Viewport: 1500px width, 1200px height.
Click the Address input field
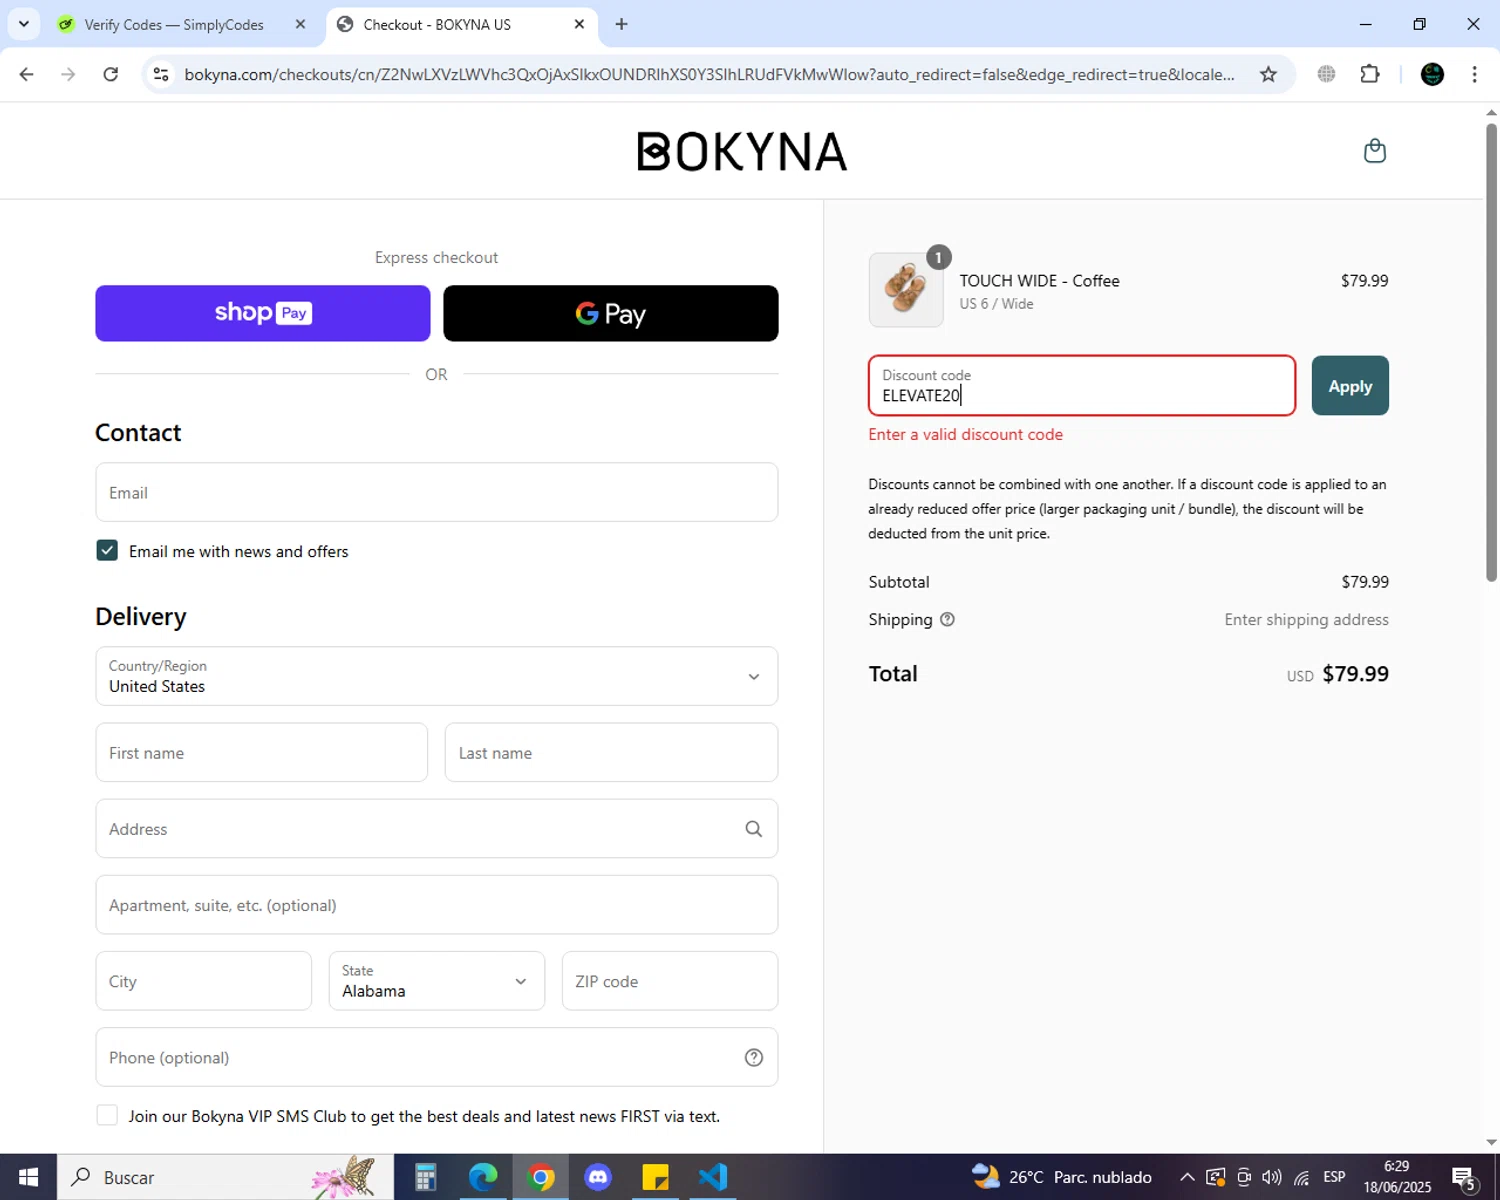437,829
